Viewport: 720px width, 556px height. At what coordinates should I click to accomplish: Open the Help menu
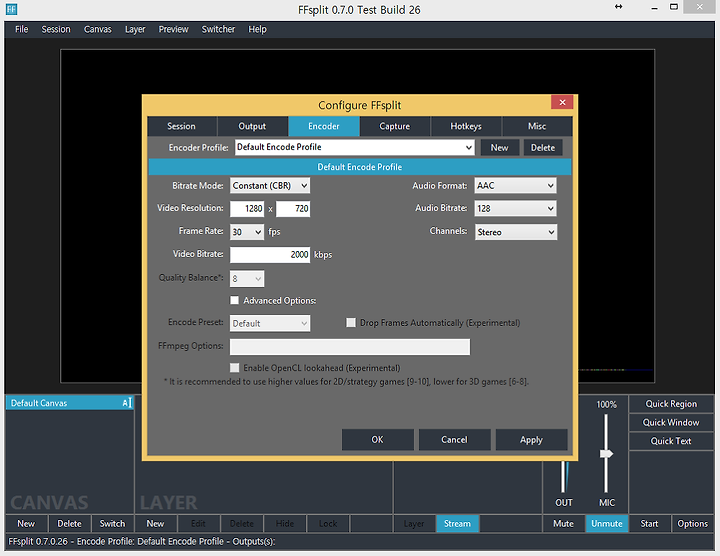coord(257,29)
